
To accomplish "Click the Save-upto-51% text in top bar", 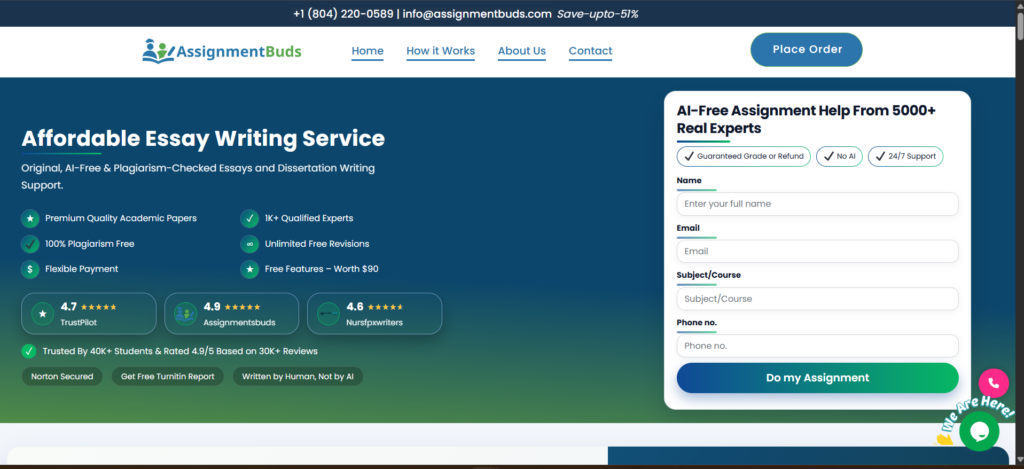I will click(598, 14).
